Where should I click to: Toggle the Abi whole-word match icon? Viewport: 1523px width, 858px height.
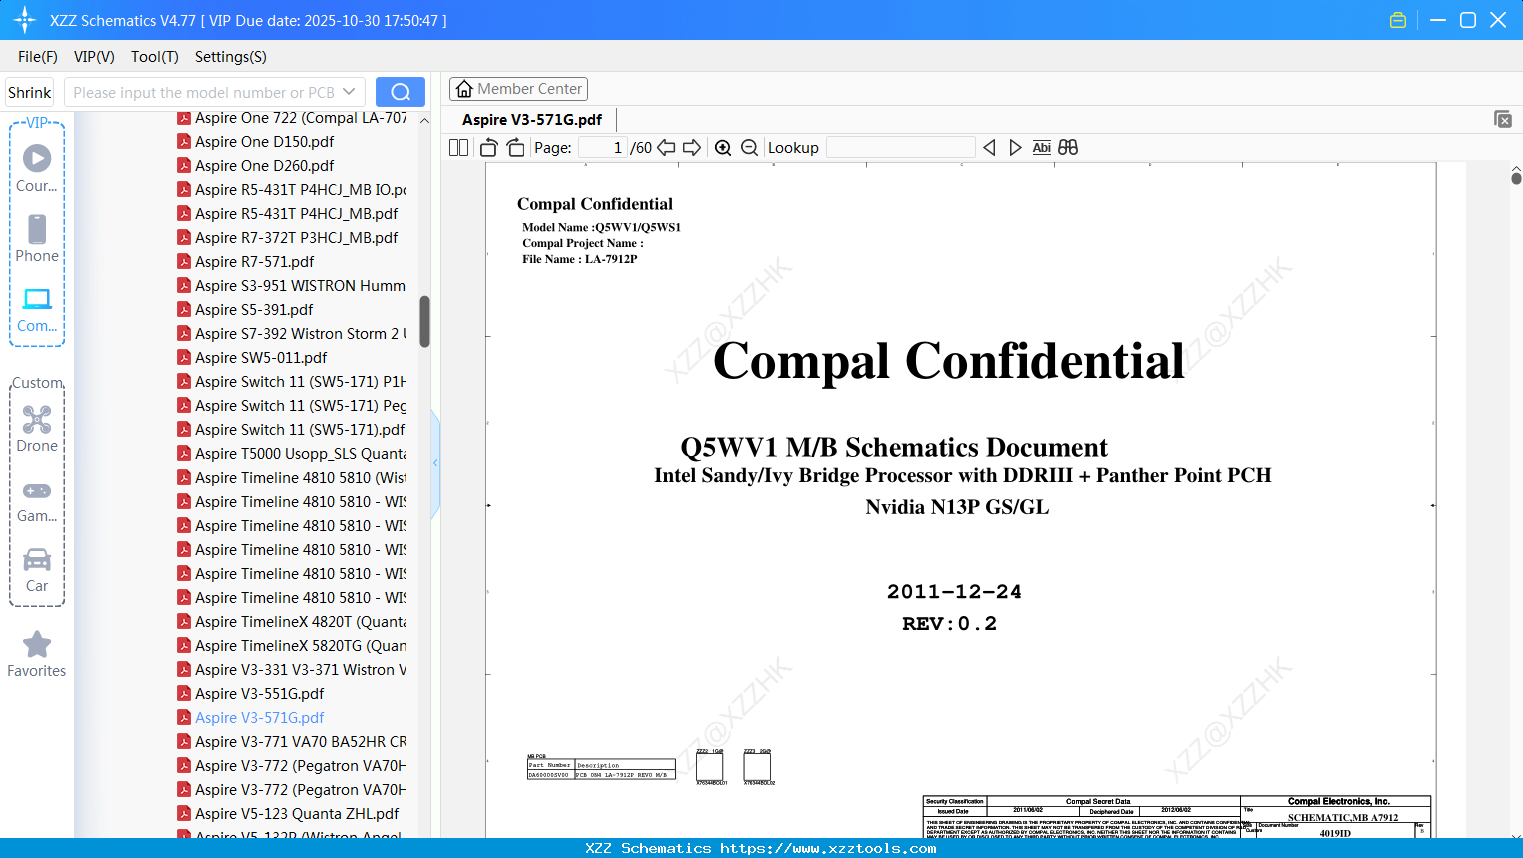[x=1041, y=148]
